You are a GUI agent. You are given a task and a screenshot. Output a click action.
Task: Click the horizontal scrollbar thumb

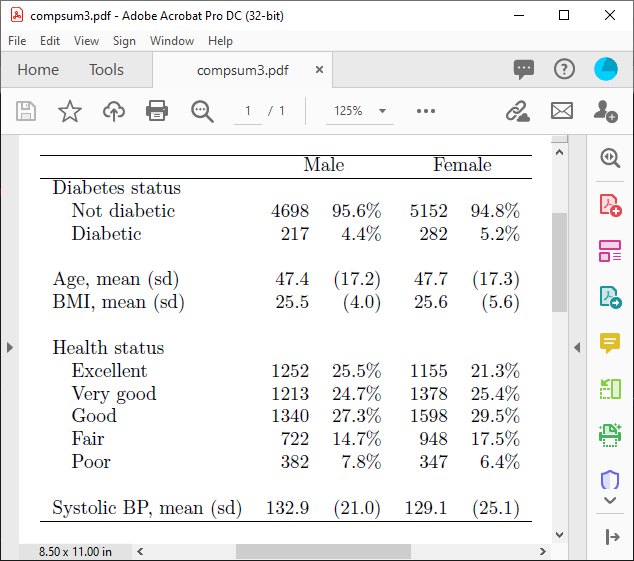(322, 551)
